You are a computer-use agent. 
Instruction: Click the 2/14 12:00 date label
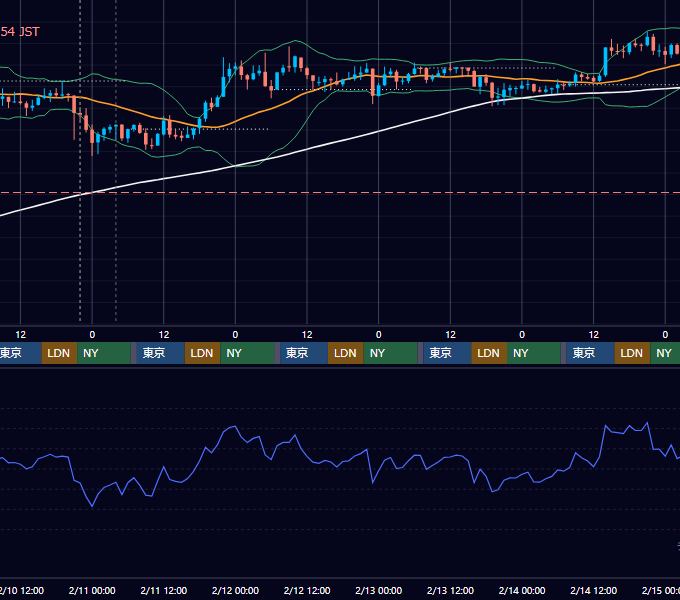(593, 590)
